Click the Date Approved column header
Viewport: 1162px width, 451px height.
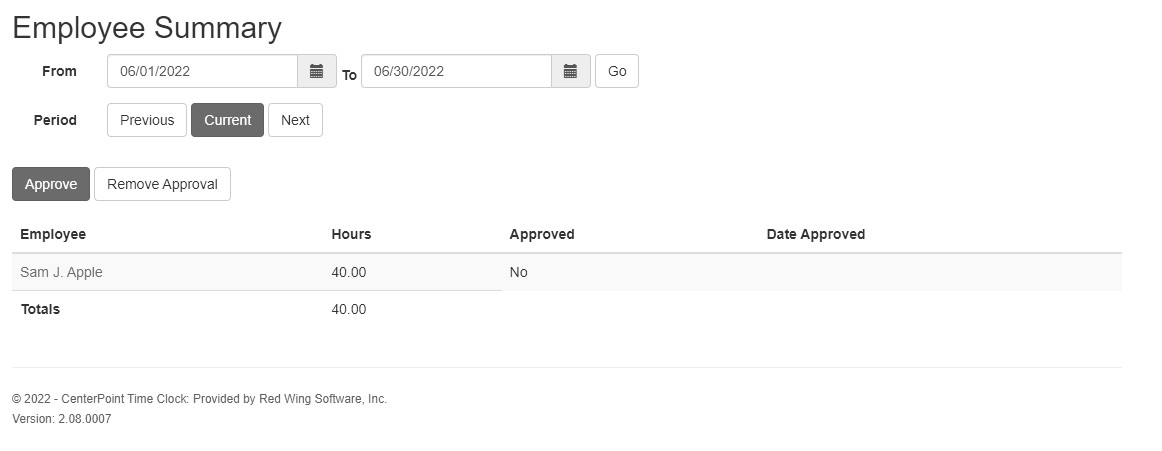(815, 234)
